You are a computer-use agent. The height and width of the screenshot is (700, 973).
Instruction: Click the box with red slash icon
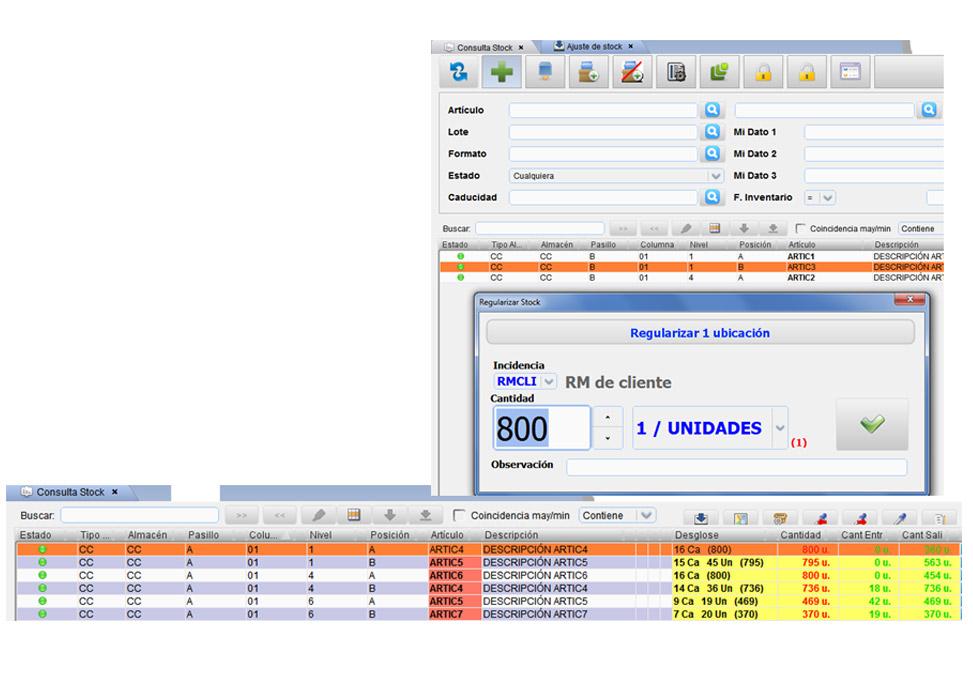(x=632, y=72)
